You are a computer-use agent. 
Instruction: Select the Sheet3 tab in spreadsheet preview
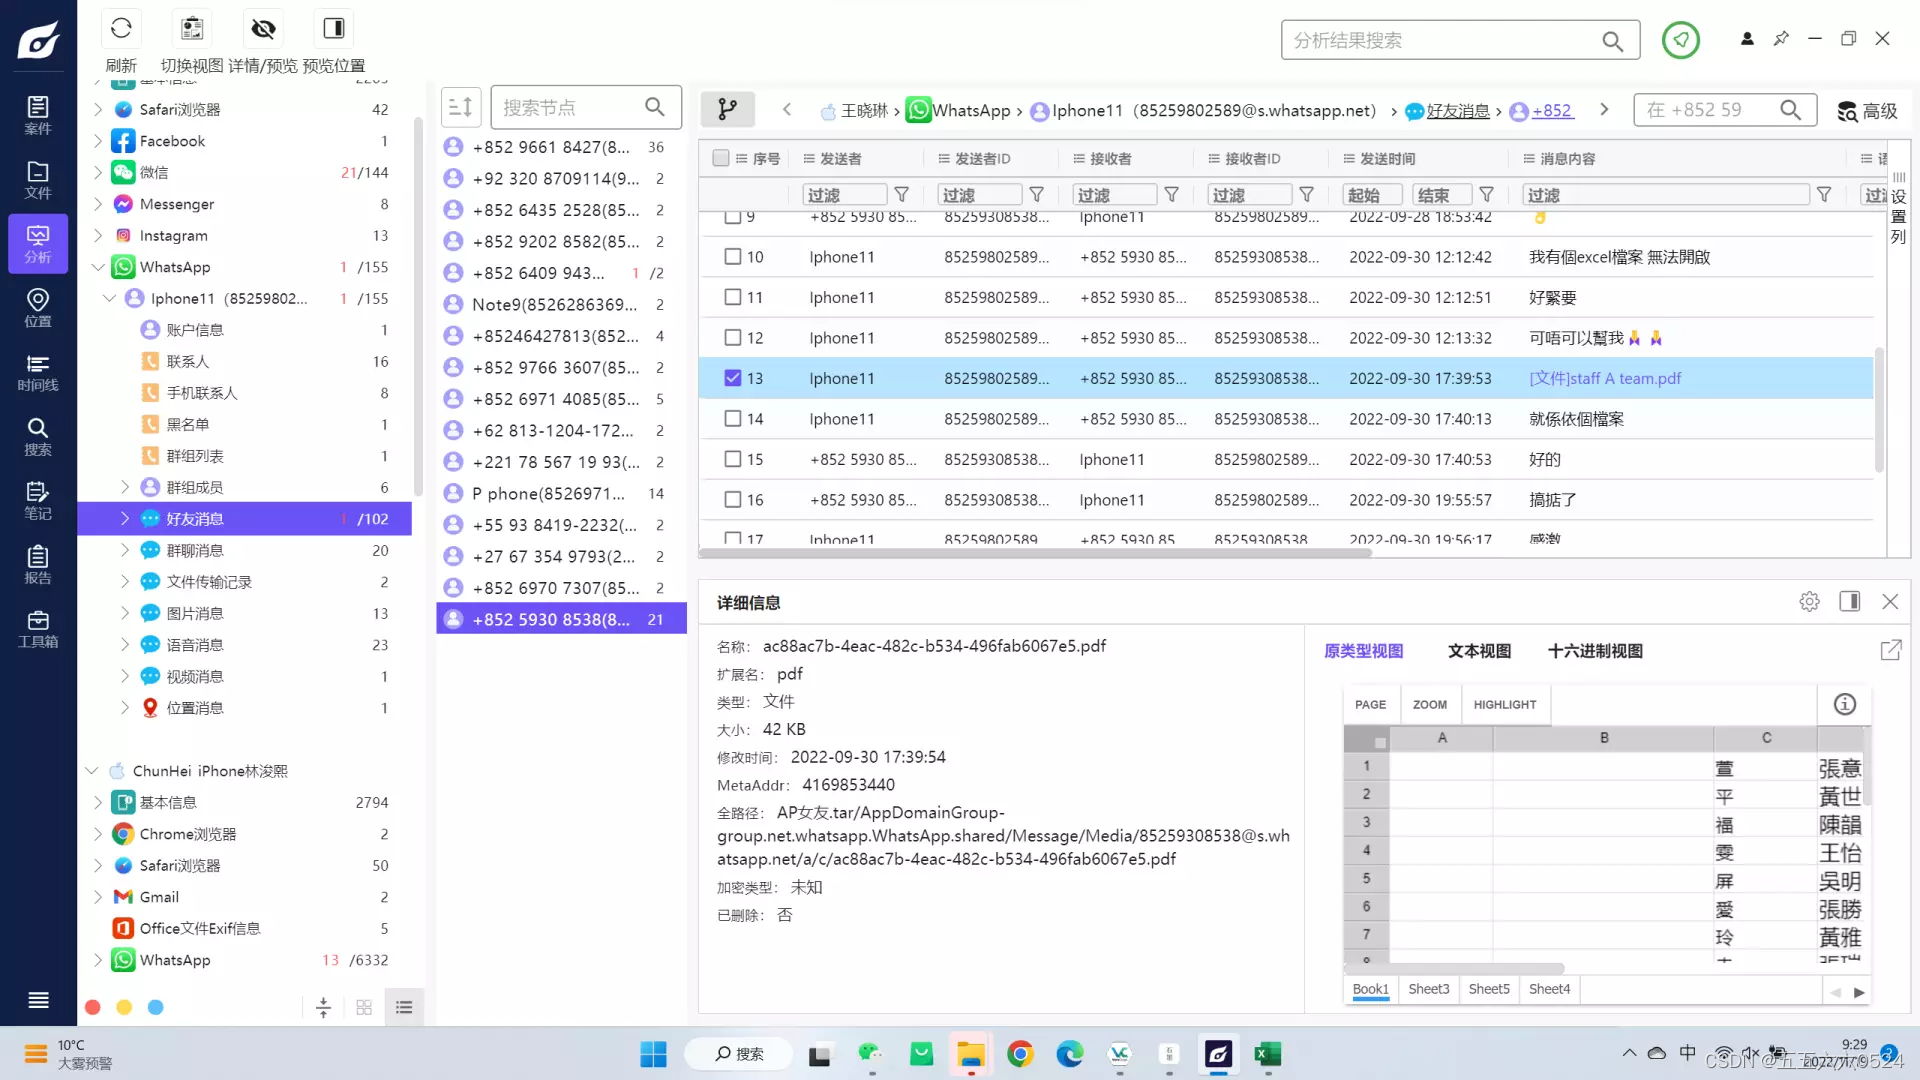1428,989
